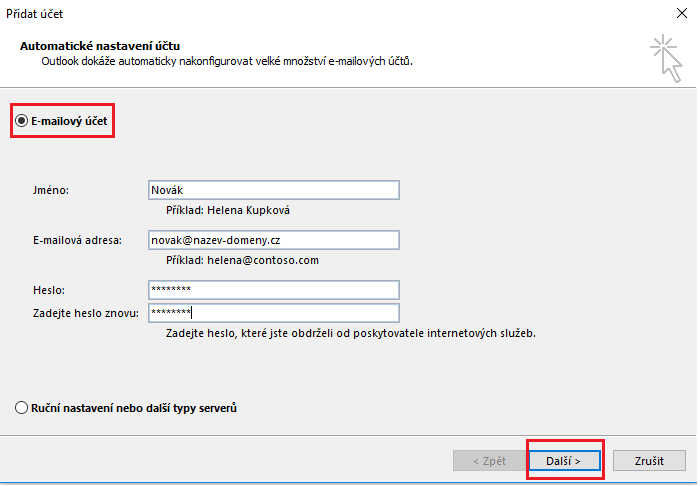The height and width of the screenshot is (486, 700).
Task: Click the E-mailová adresa: label
Action: pyautogui.click(x=77, y=240)
